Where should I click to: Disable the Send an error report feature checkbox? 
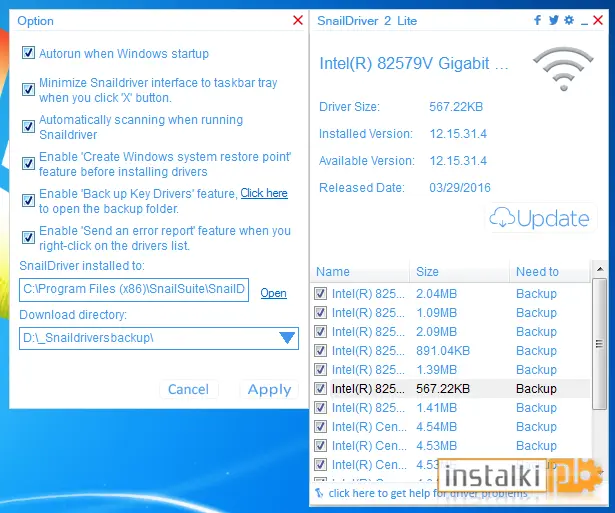pos(28,237)
